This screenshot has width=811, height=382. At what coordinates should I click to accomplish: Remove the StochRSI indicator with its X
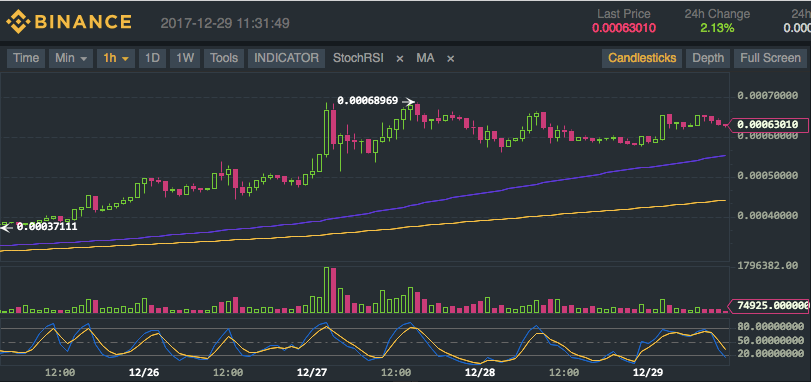(399, 58)
